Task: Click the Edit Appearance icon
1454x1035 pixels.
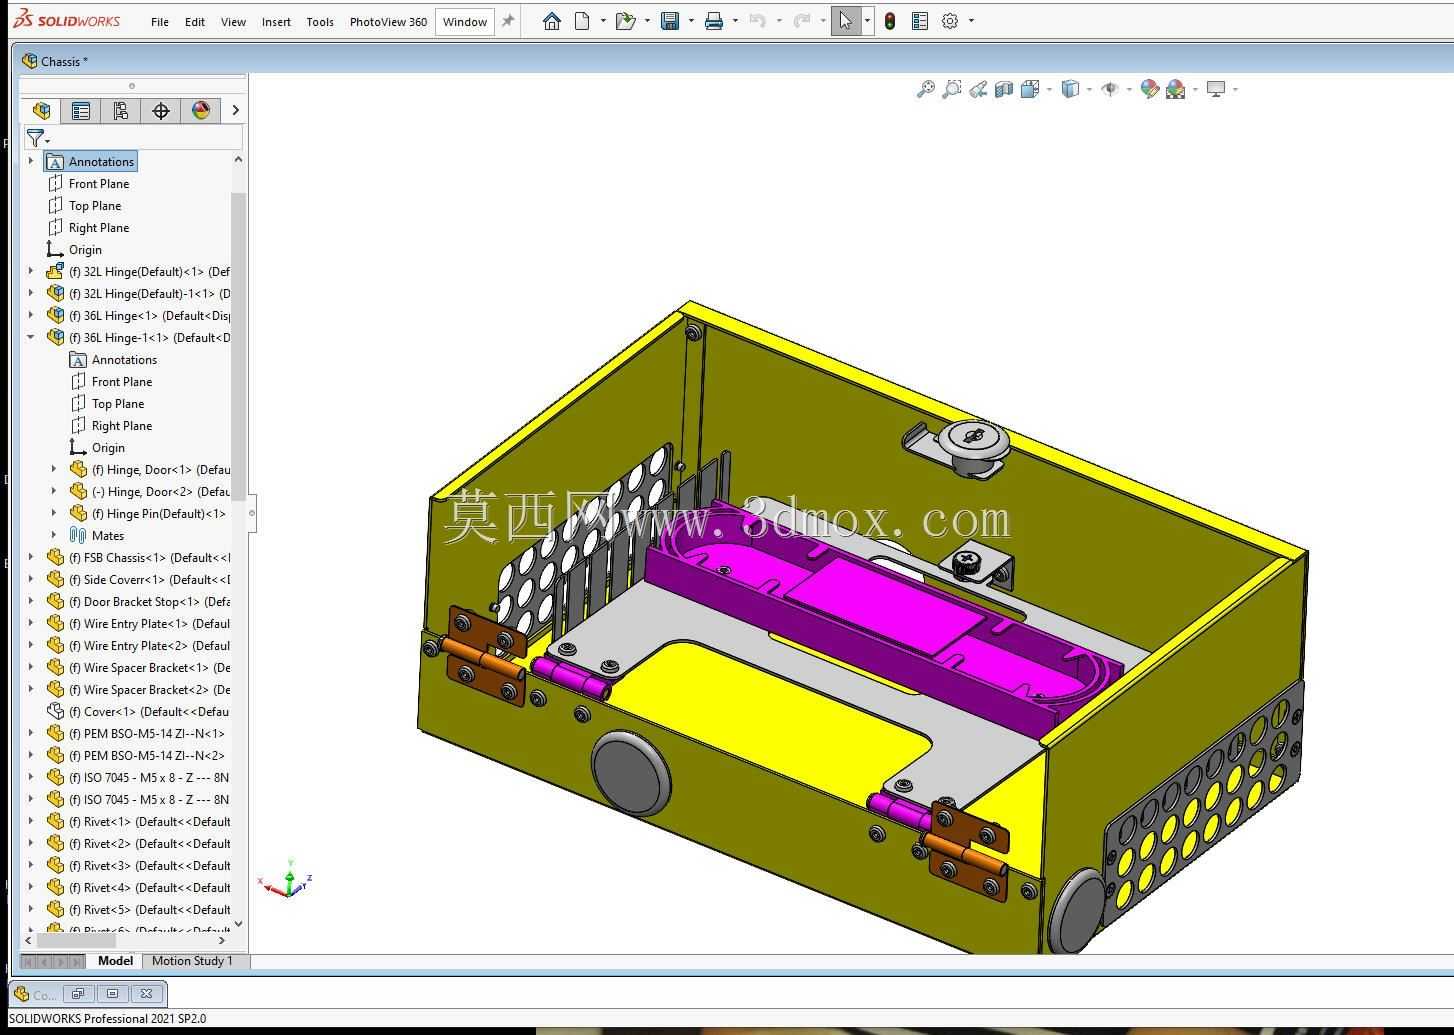Action: [1150, 89]
